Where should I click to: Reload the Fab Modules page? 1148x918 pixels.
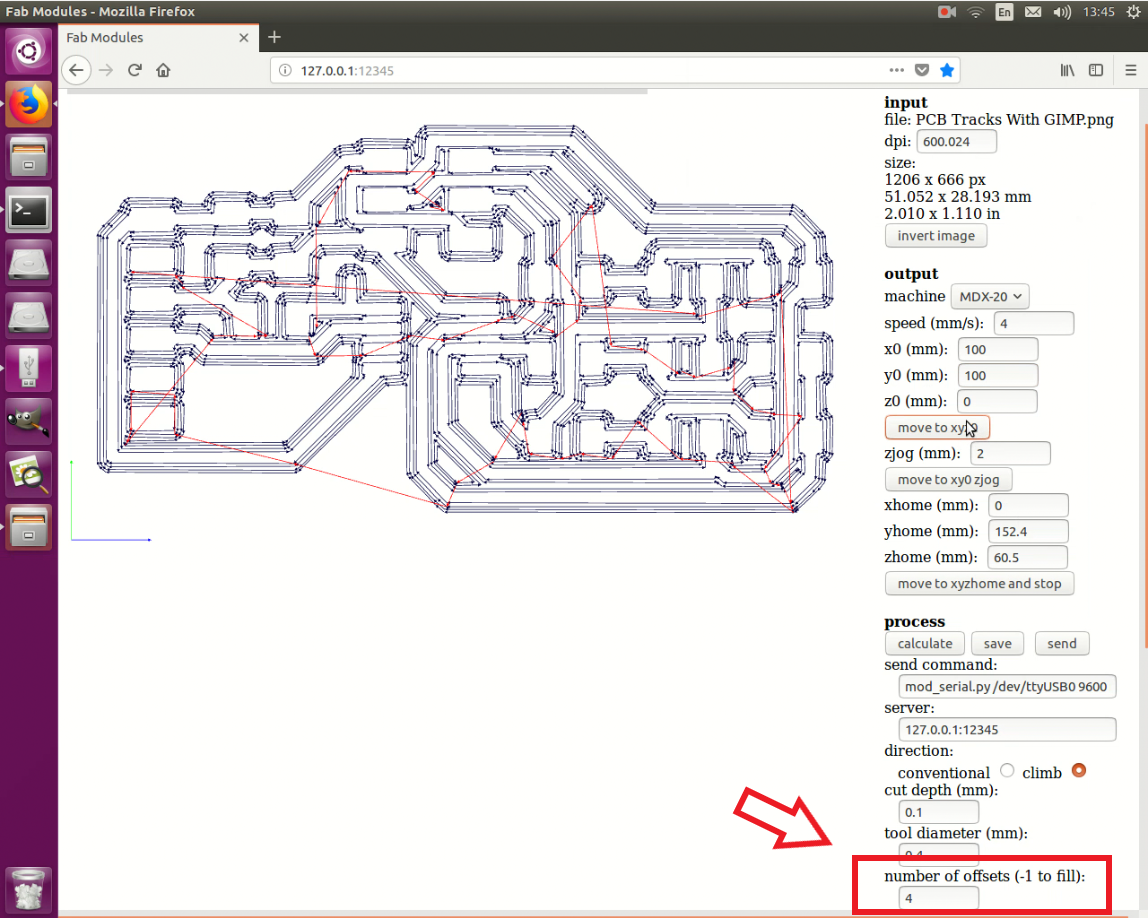click(x=134, y=70)
